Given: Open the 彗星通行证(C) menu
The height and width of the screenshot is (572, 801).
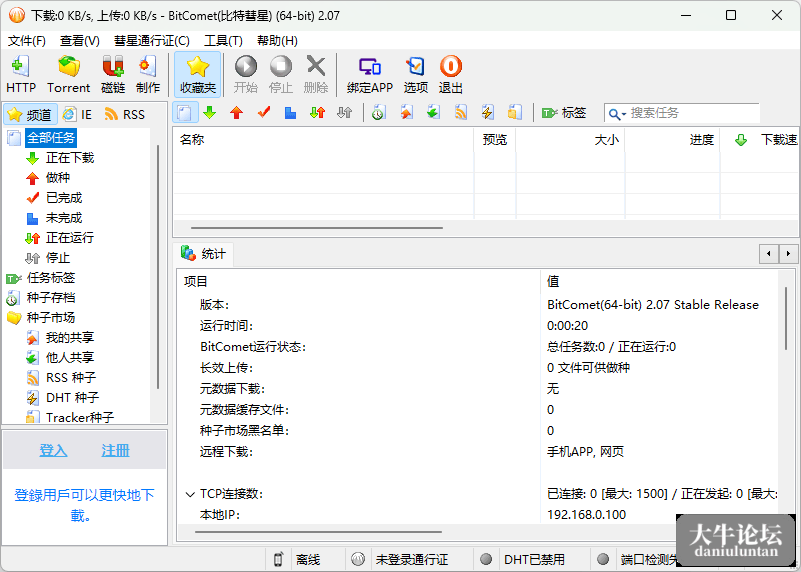Looking at the screenshot, I should coord(152,40).
